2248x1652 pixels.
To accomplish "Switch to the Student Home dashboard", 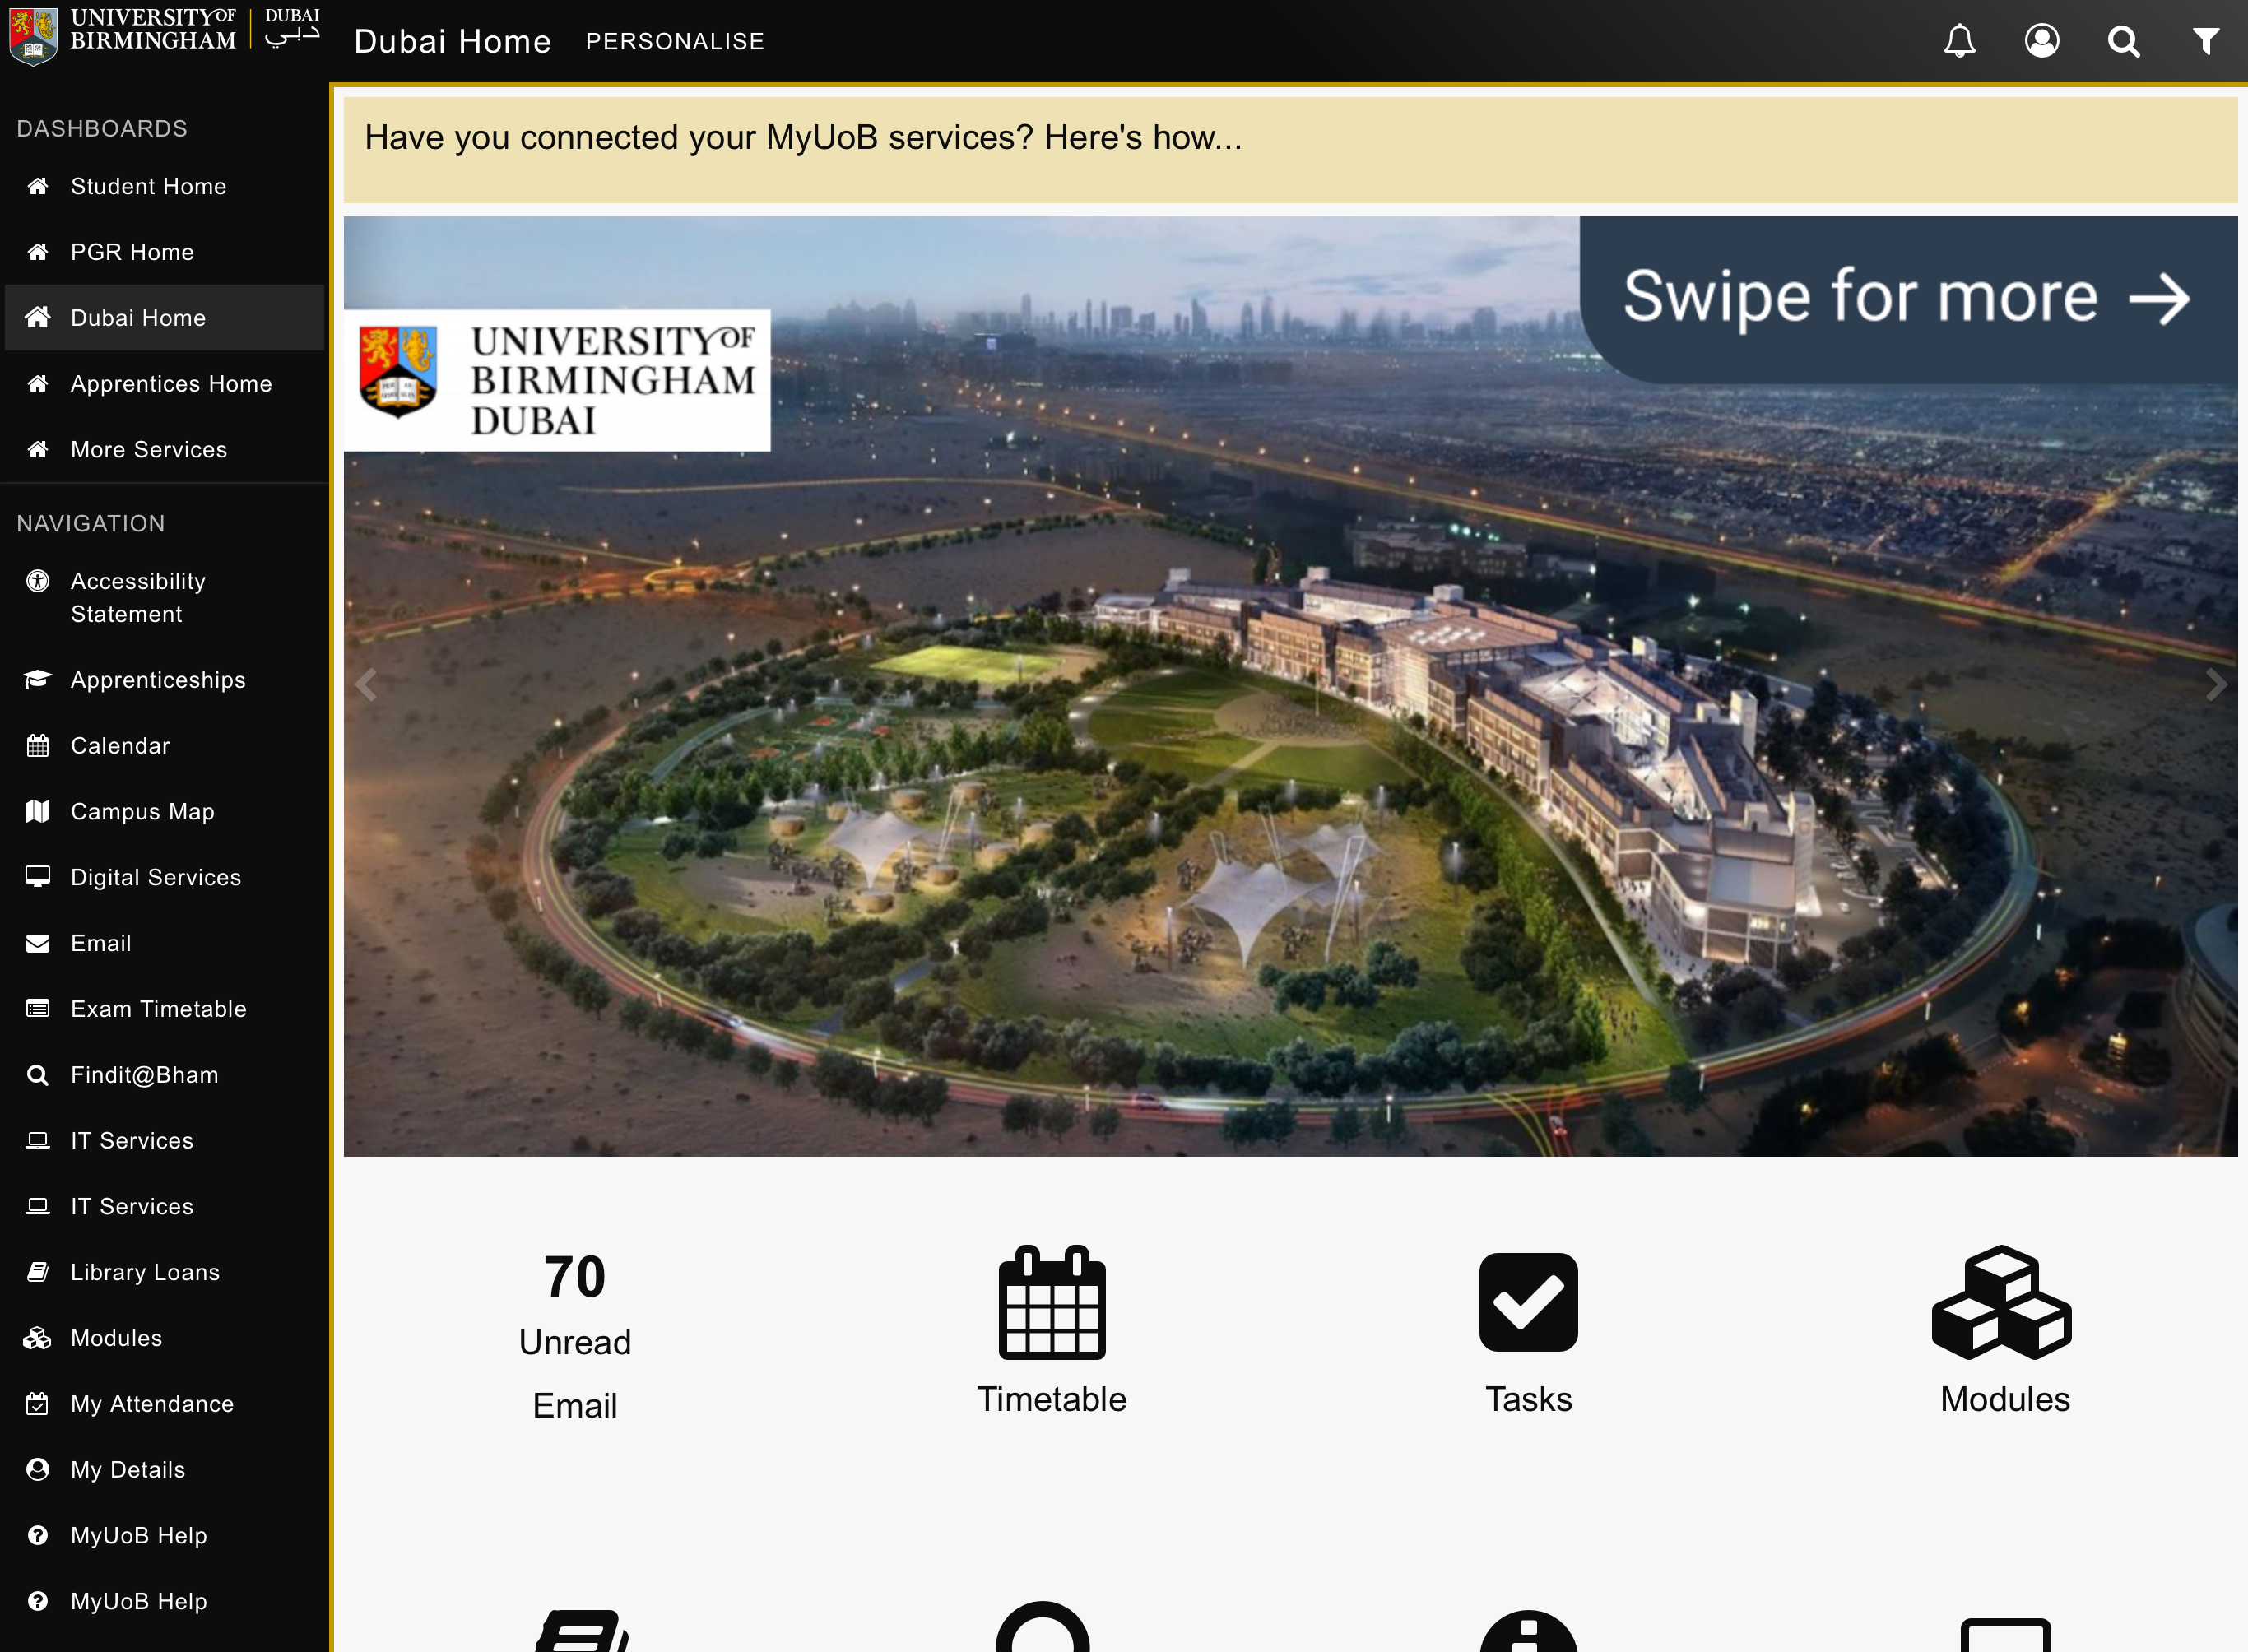I will (x=147, y=186).
